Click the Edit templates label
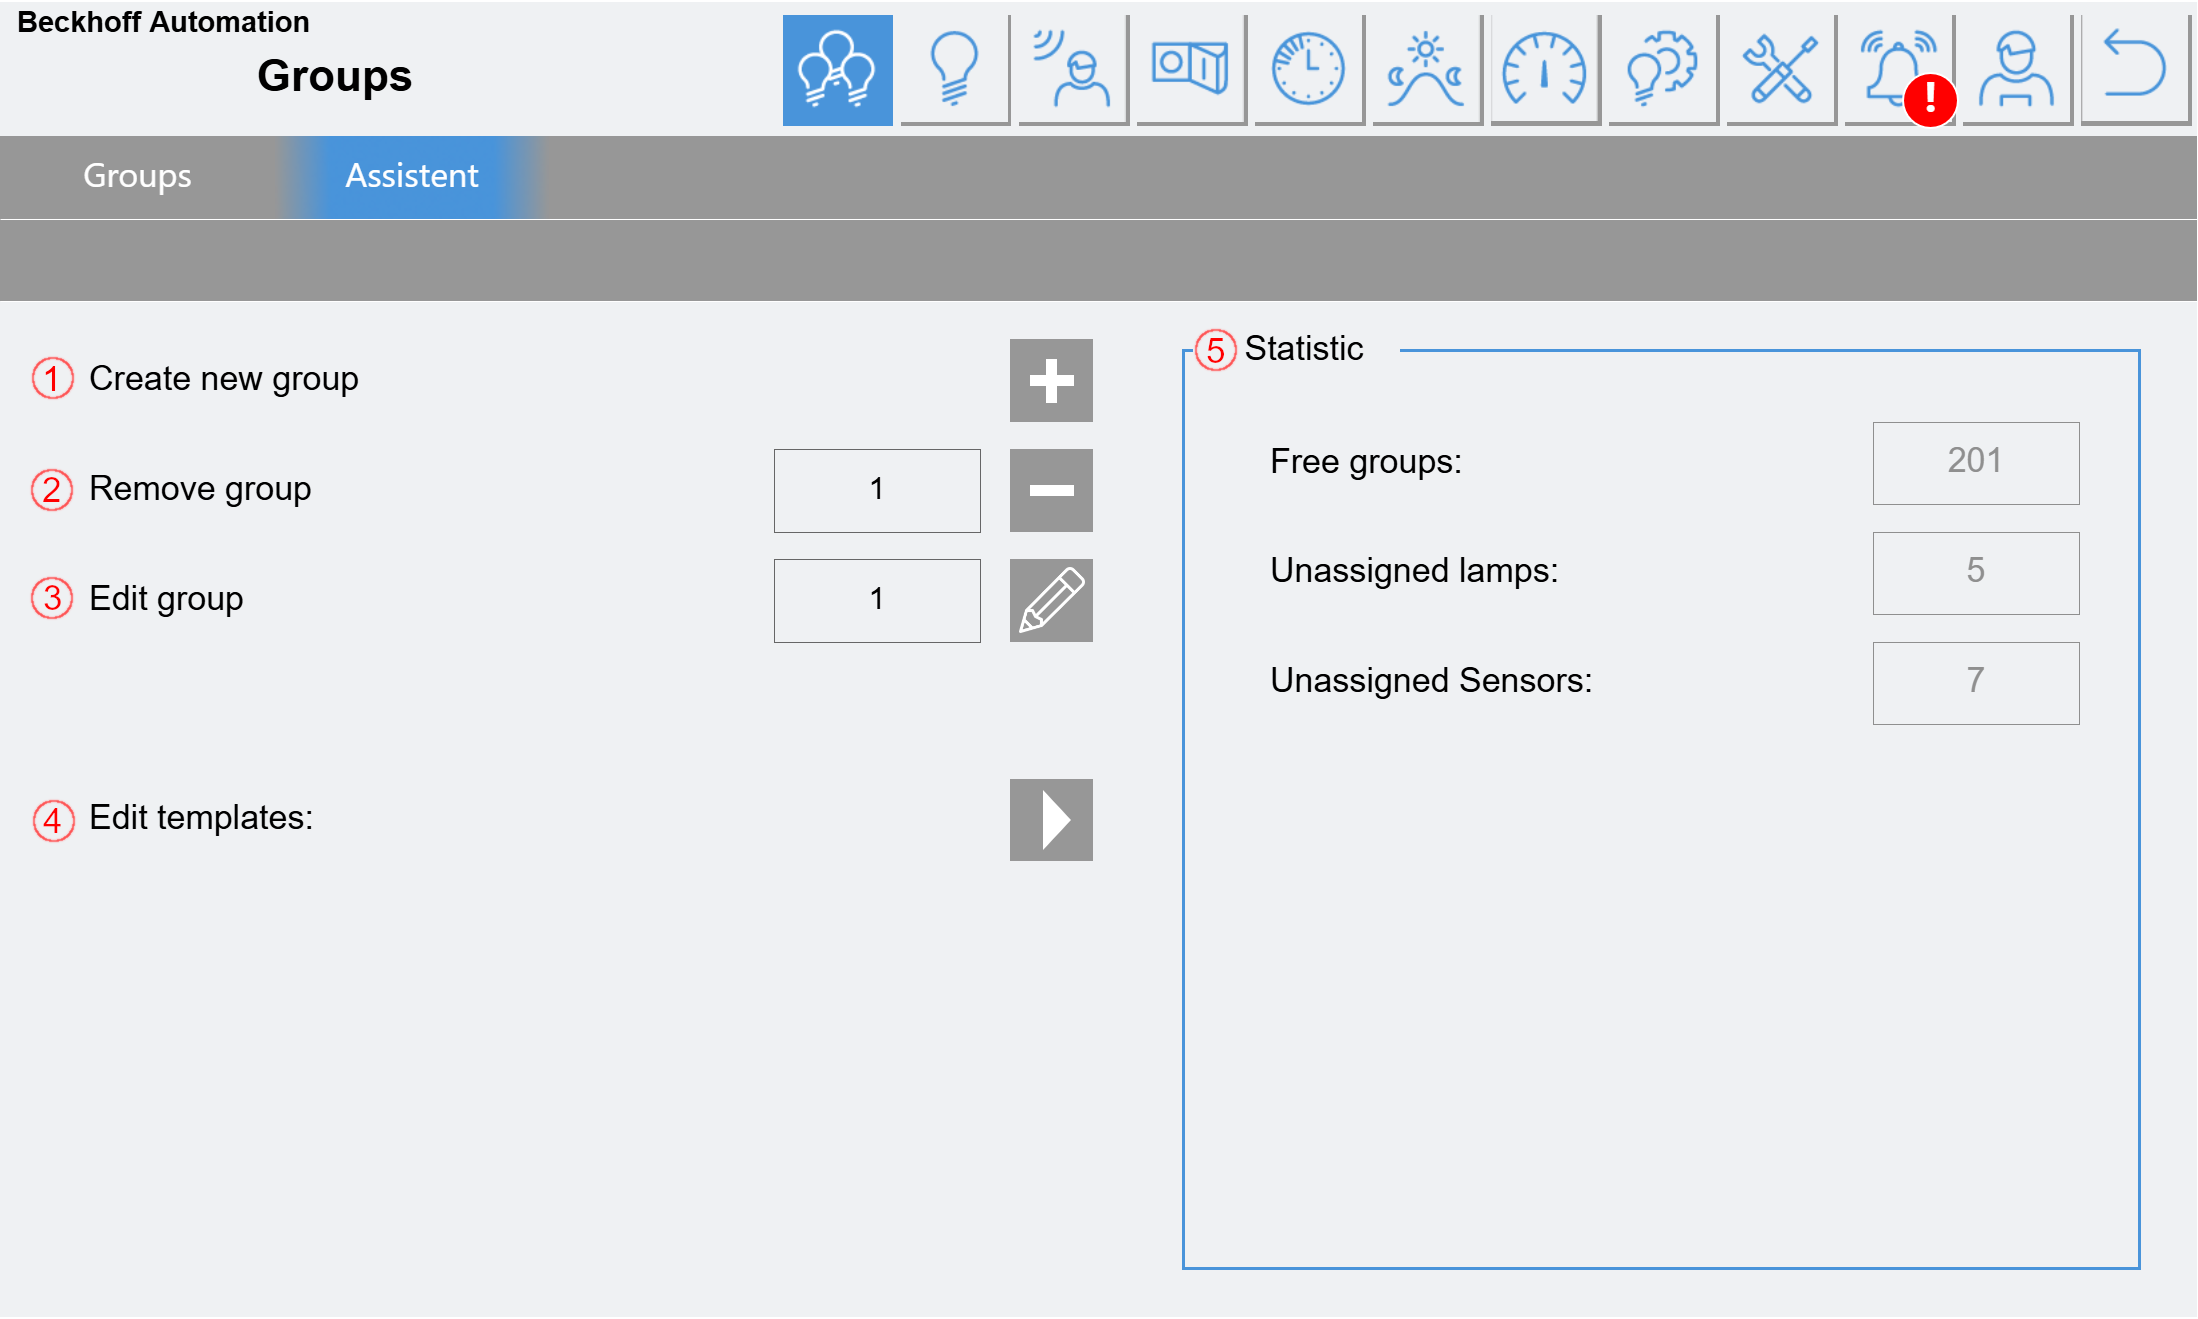2198x1319 pixels. coord(201,818)
